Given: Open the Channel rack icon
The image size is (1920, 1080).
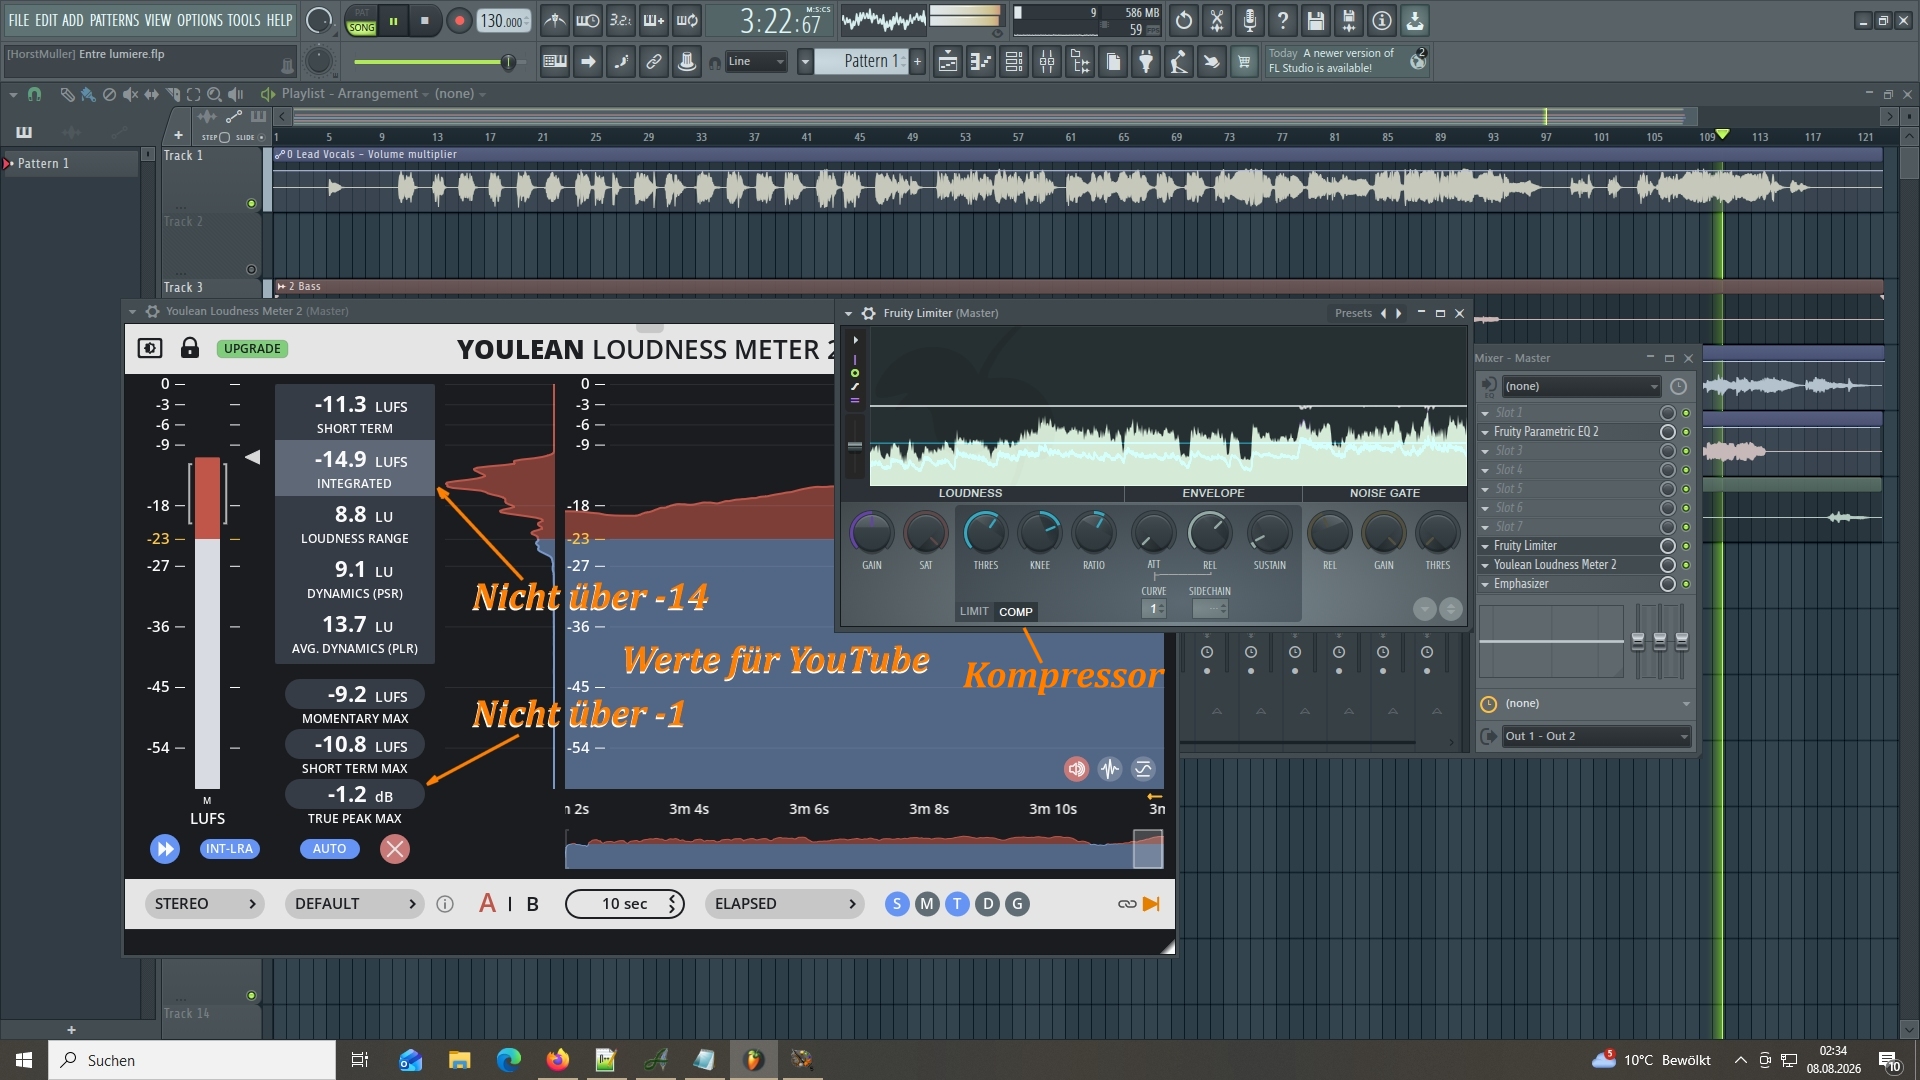Looking at the screenshot, I should (x=1014, y=62).
